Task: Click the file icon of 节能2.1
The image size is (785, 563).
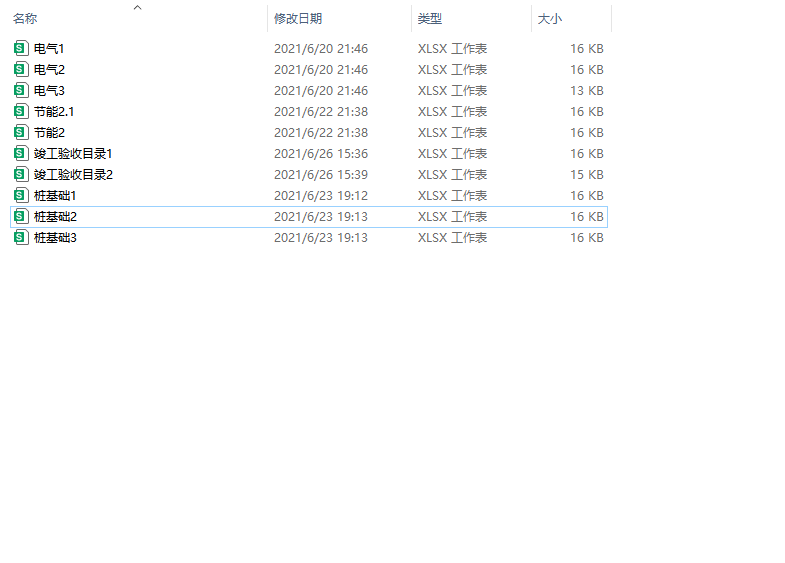Action: pyautogui.click(x=21, y=111)
